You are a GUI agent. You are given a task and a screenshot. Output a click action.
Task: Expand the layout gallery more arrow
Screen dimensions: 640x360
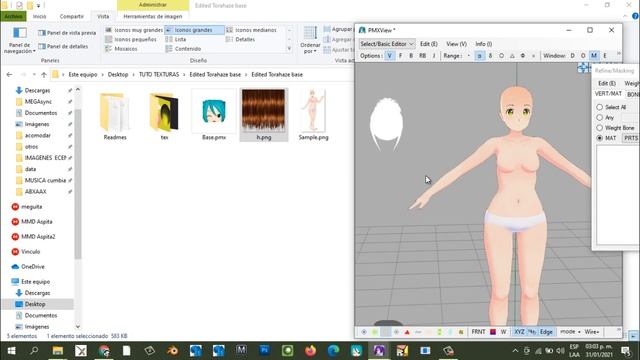point(289,49)
